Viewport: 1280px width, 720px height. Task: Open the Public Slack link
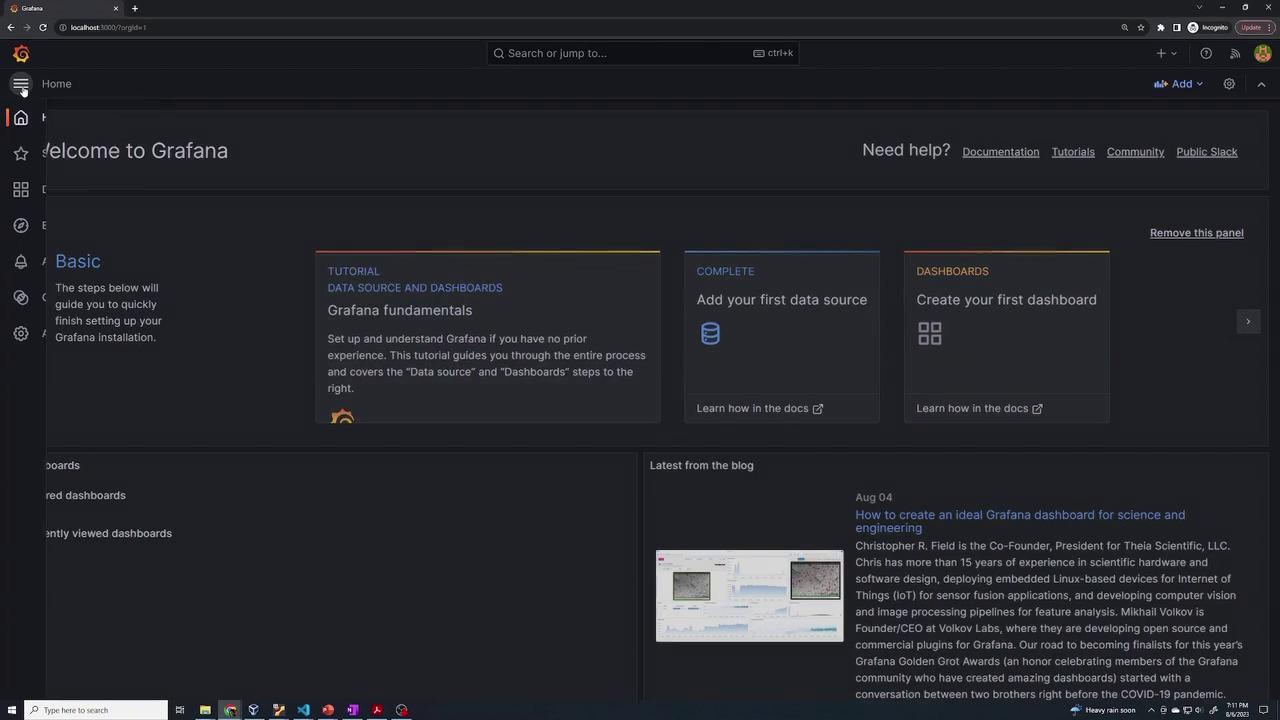[1207, 152]
